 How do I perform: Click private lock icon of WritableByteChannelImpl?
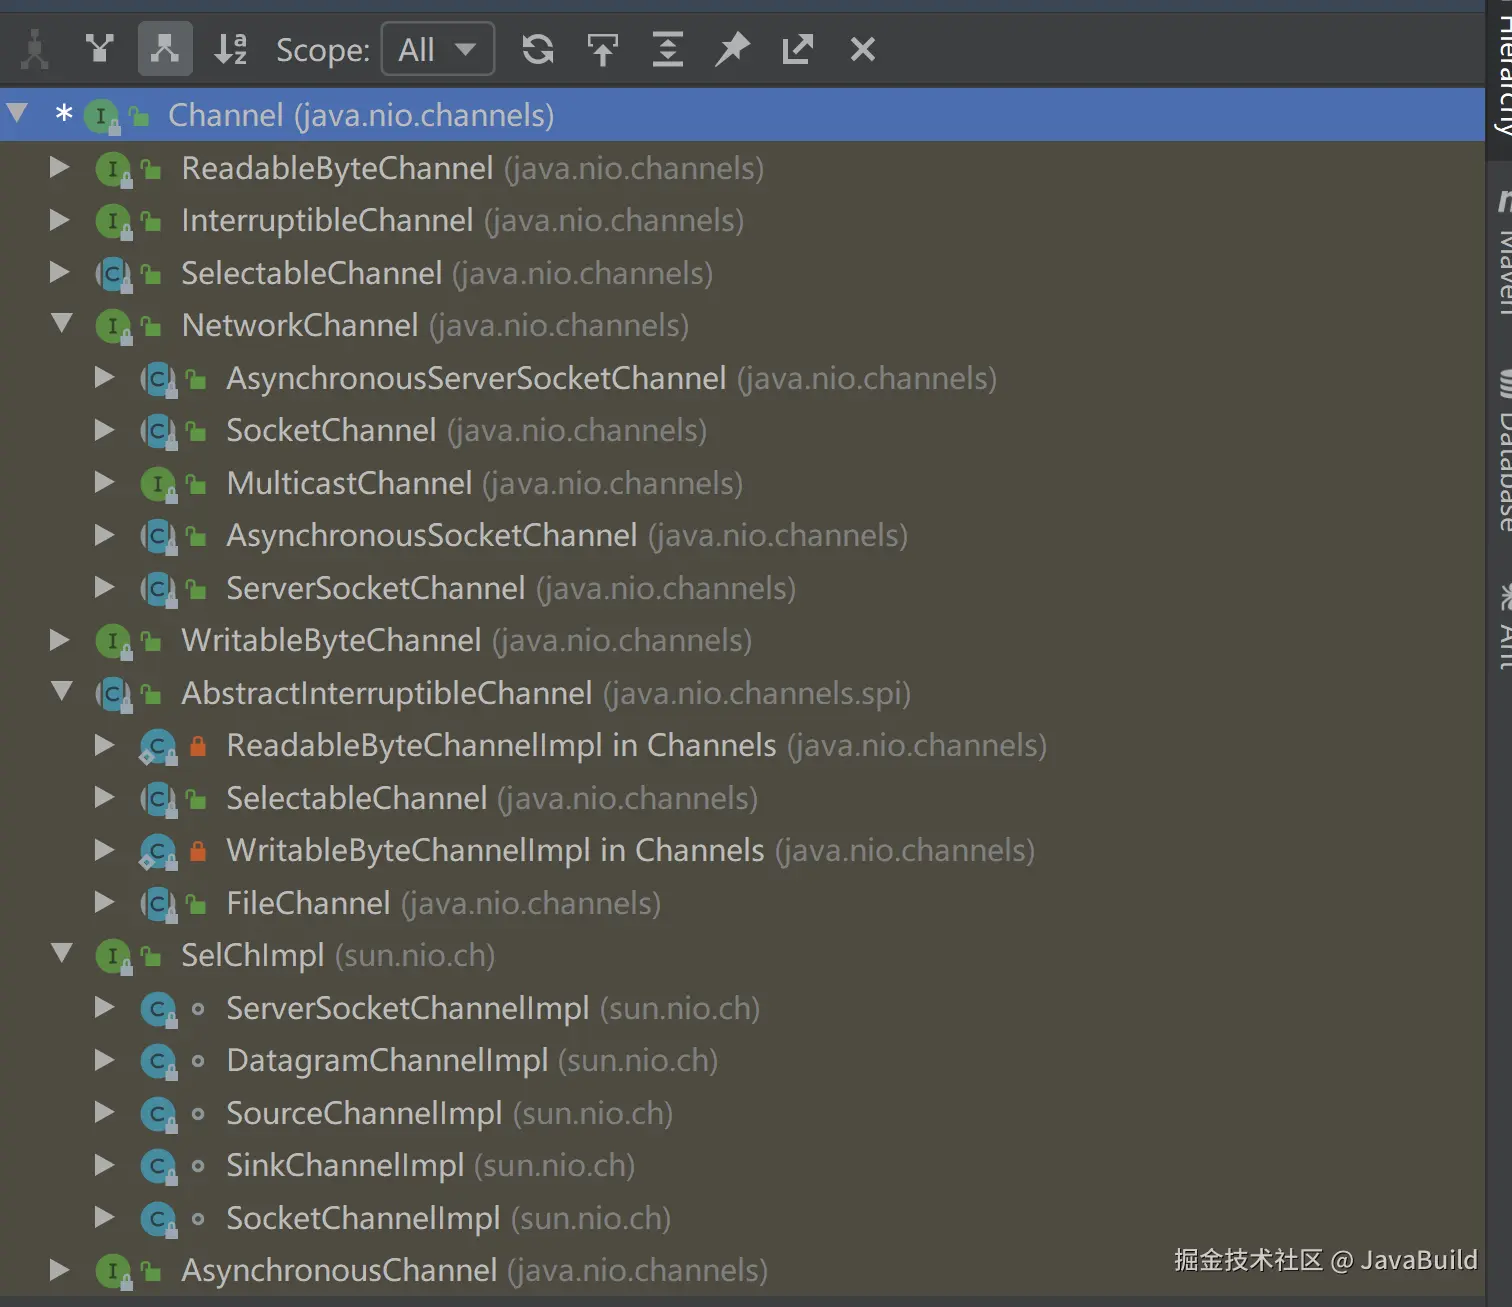pos(198,851)
